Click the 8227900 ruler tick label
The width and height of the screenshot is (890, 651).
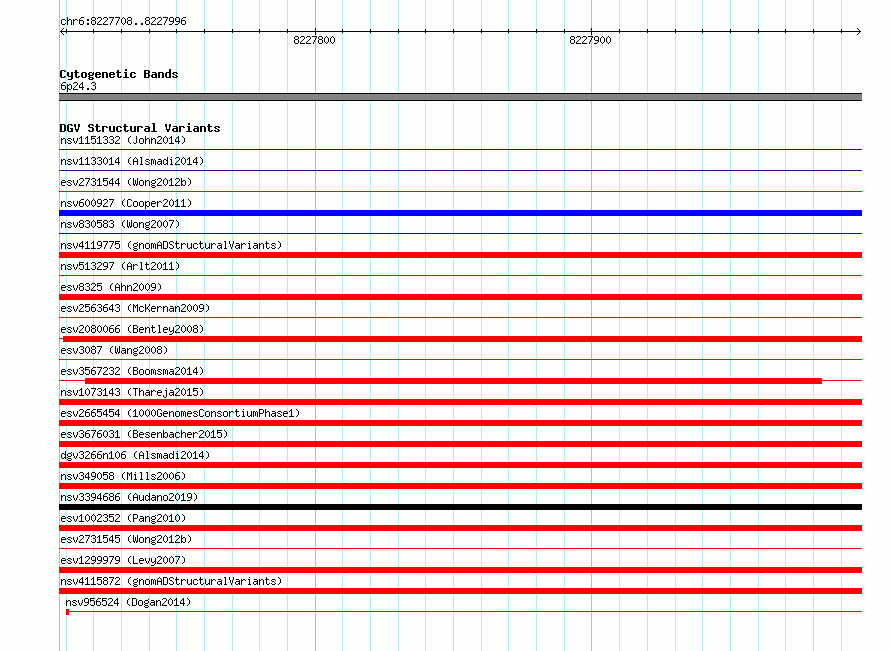(590, 40)
